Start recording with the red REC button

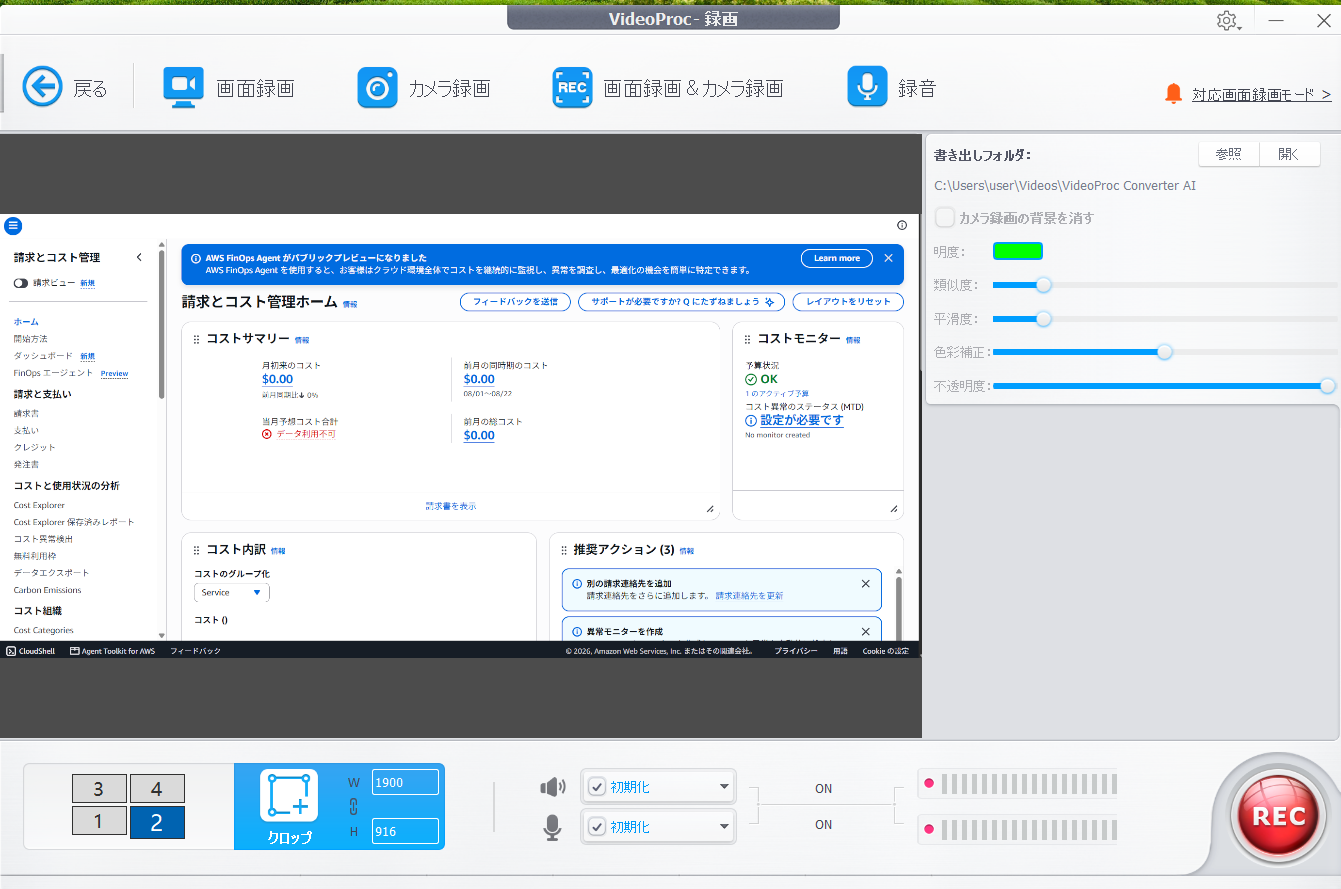tap(1279, 815)
